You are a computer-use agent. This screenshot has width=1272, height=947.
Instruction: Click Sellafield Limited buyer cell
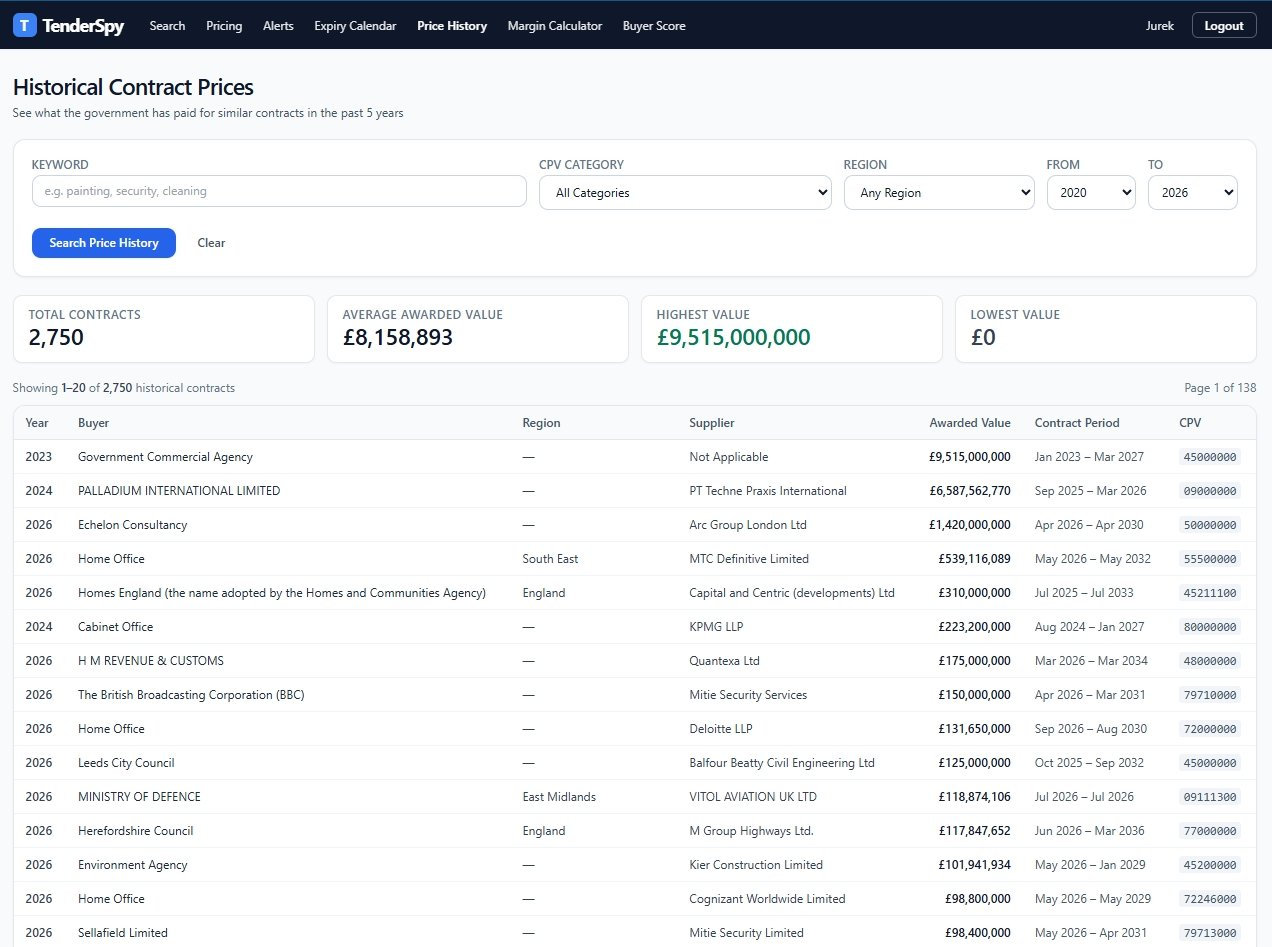pos(123,933)
